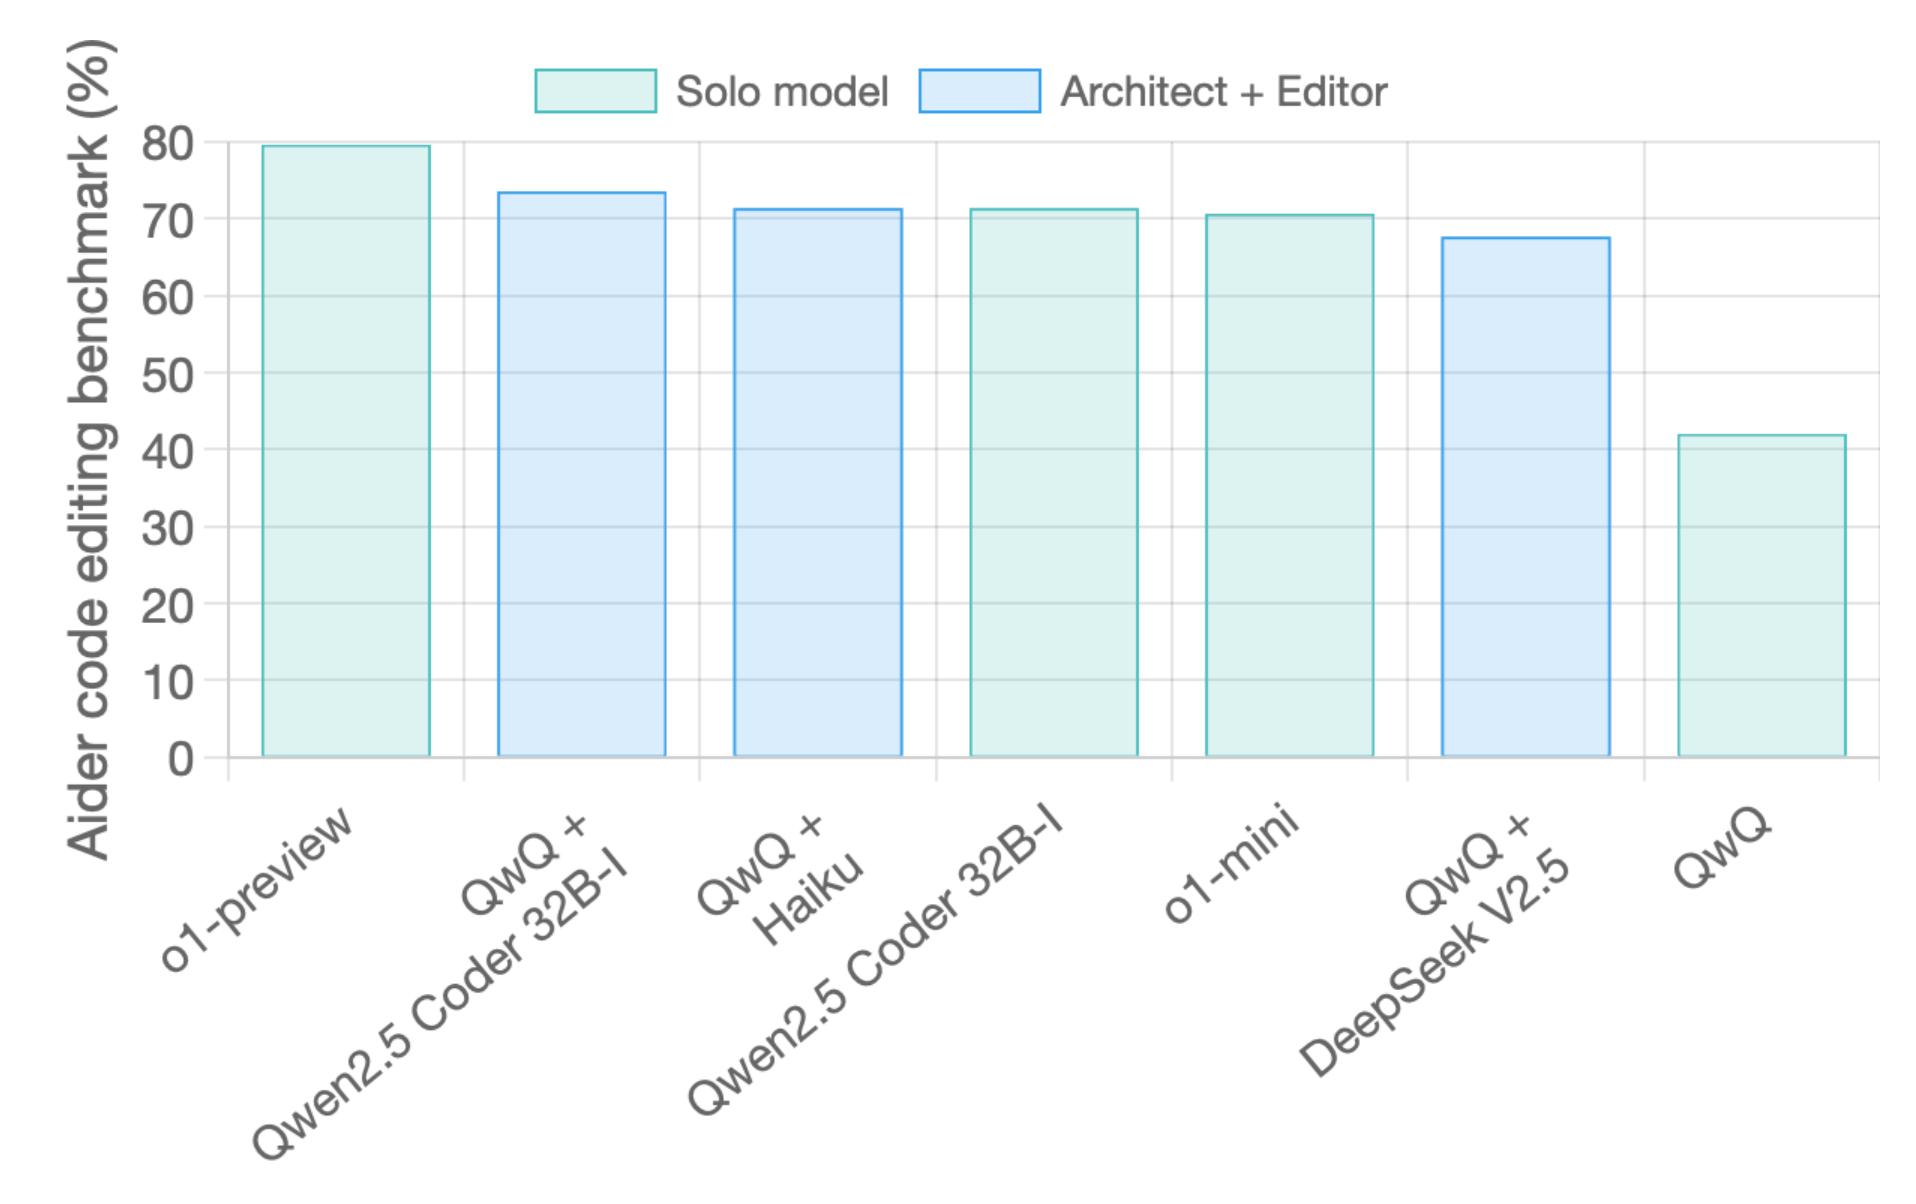Screen dimensions: 1916x1204
Task: Click the o1-mini bar
Action: tap(1290, 486)
